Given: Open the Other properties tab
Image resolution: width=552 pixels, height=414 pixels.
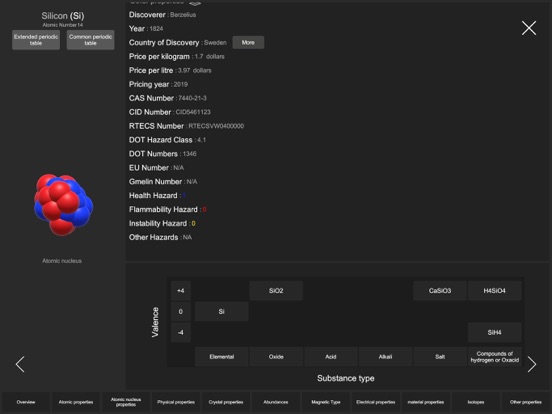Looking at the screenshot, I should [526, 402].
